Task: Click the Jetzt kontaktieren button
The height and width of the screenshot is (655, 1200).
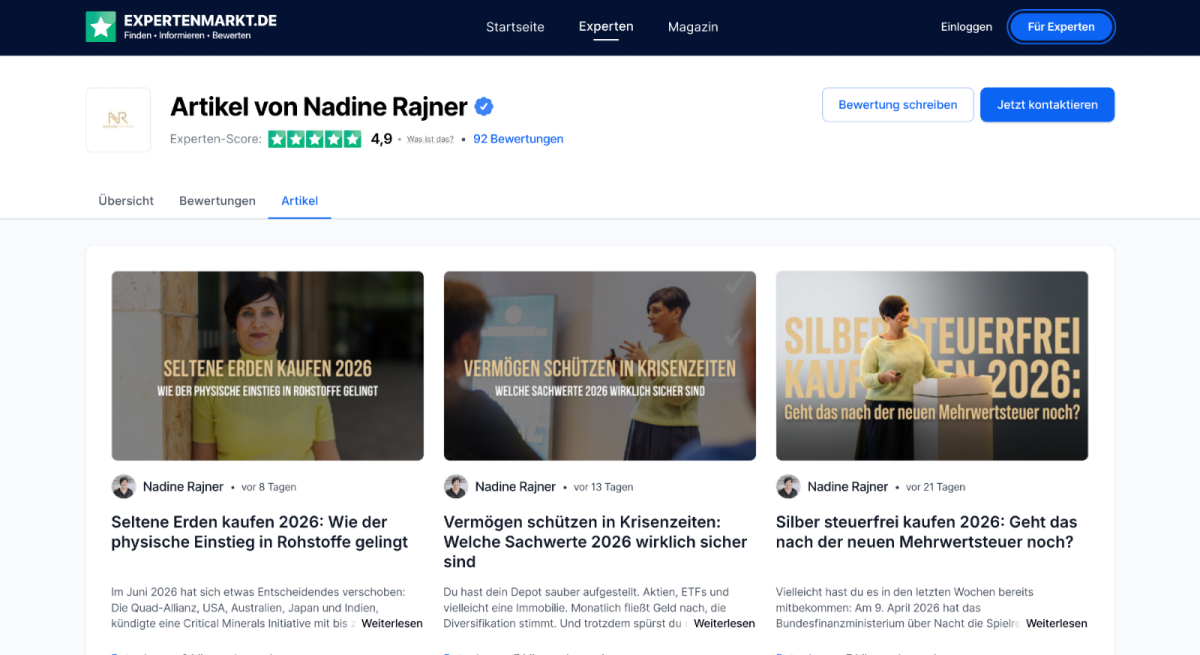Action: [x=1047, y=105]
